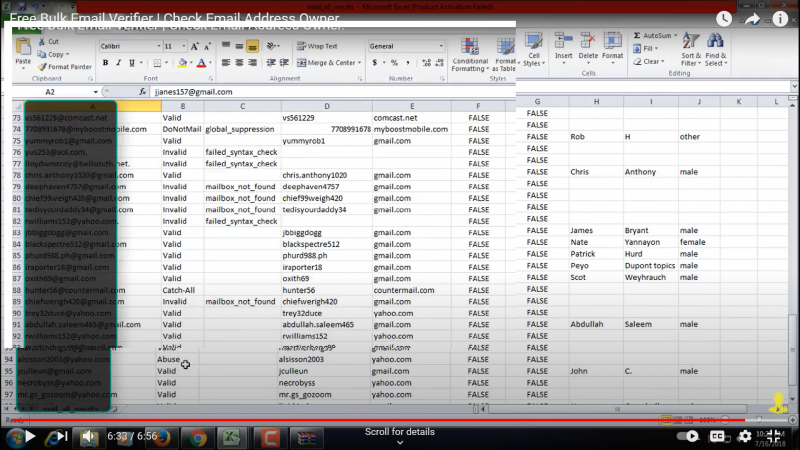The width and height of the screenshot is (800, 450).
Task: Open YouTube settings gear
Action: (x=745, y=436)
